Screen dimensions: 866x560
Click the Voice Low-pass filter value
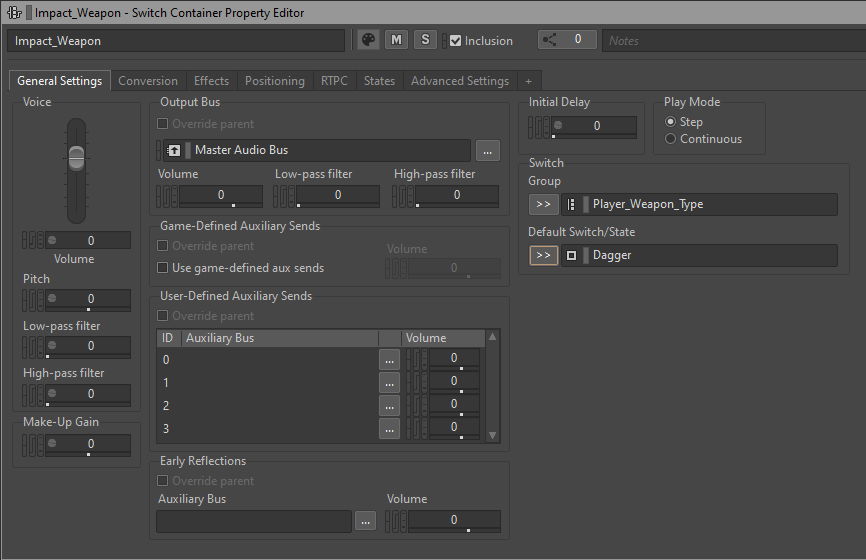88,346
